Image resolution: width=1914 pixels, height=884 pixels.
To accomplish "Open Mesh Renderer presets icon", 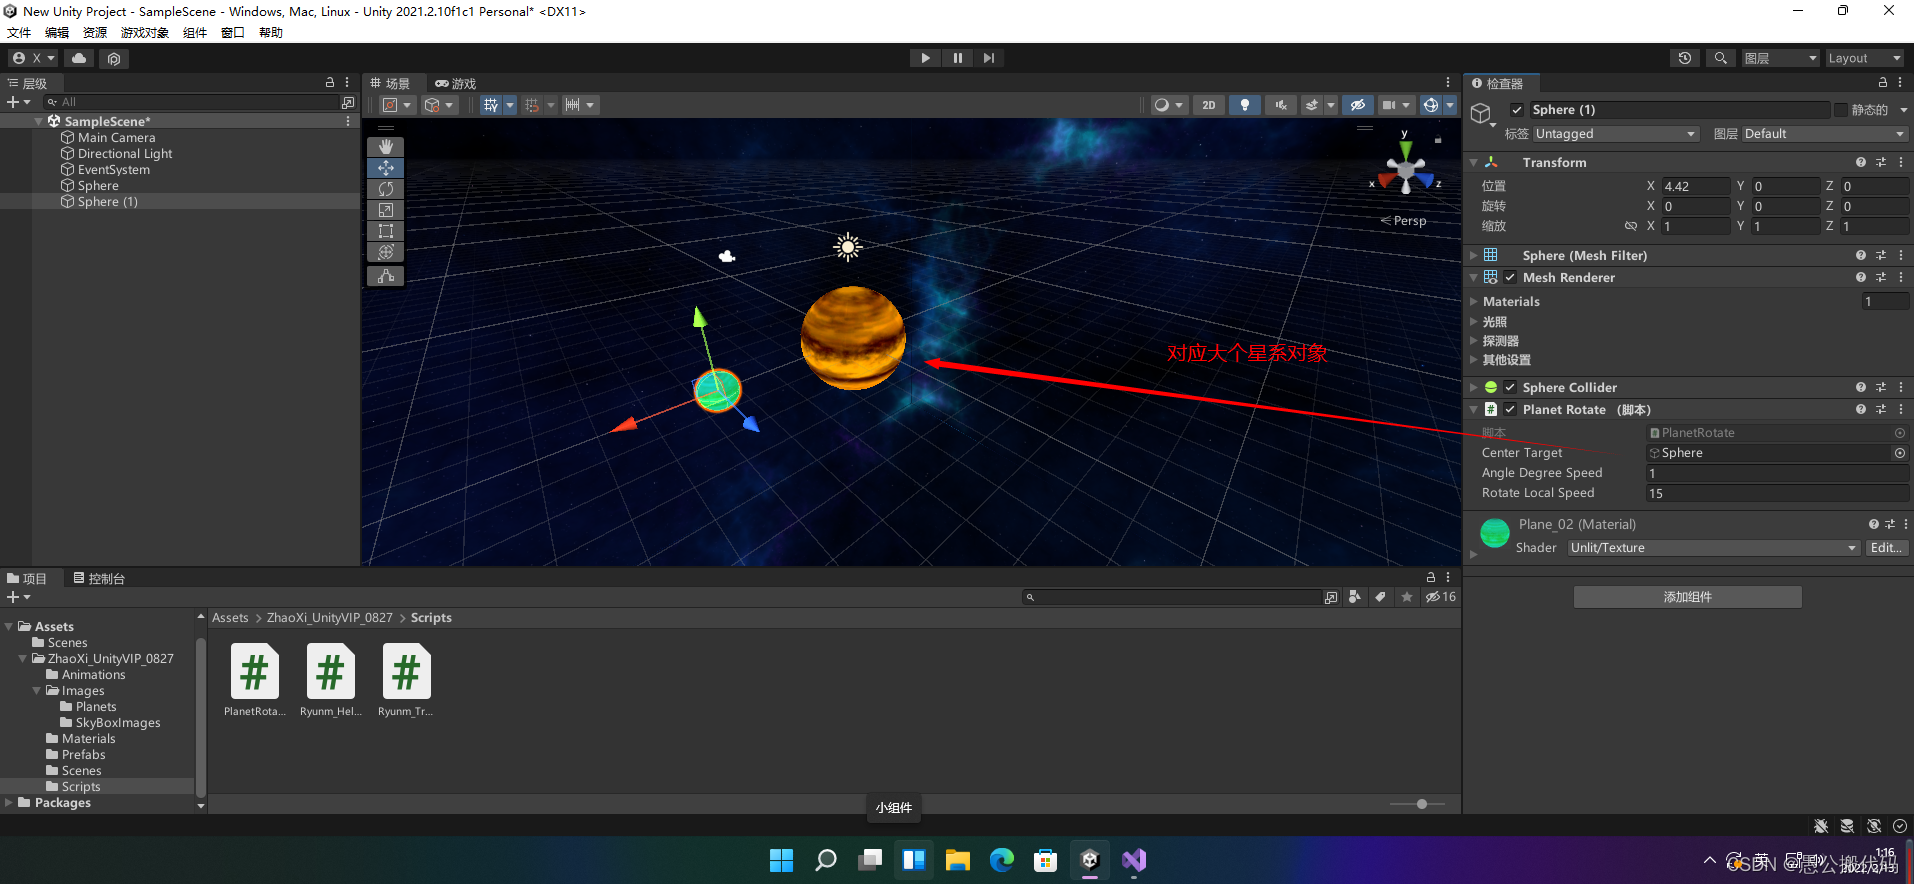I will [1880, 277].
